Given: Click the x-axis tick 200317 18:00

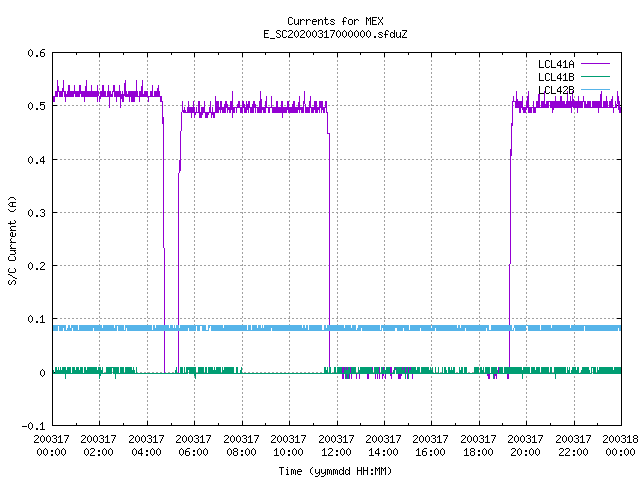Looking at the screenshot, I should click(x=478, y=445).
